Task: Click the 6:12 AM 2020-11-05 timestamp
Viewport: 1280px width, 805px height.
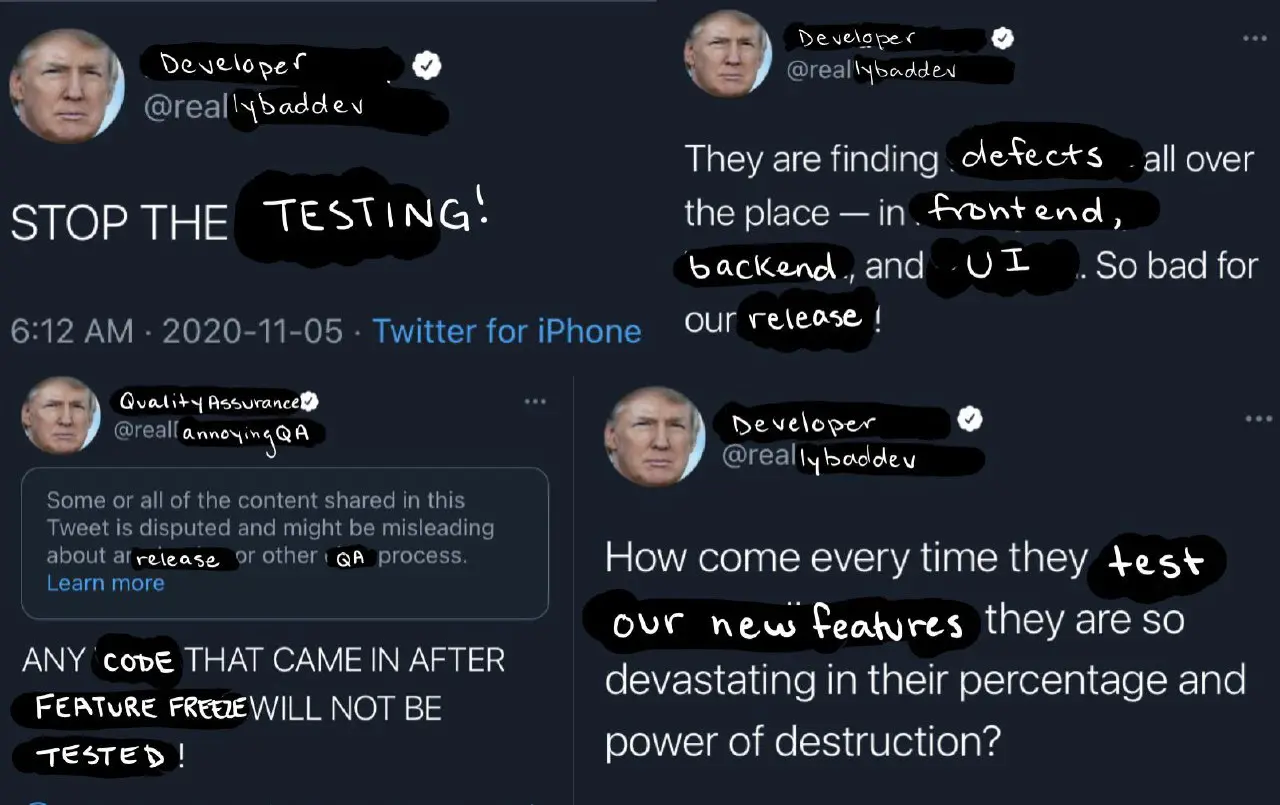Action: 177,331
